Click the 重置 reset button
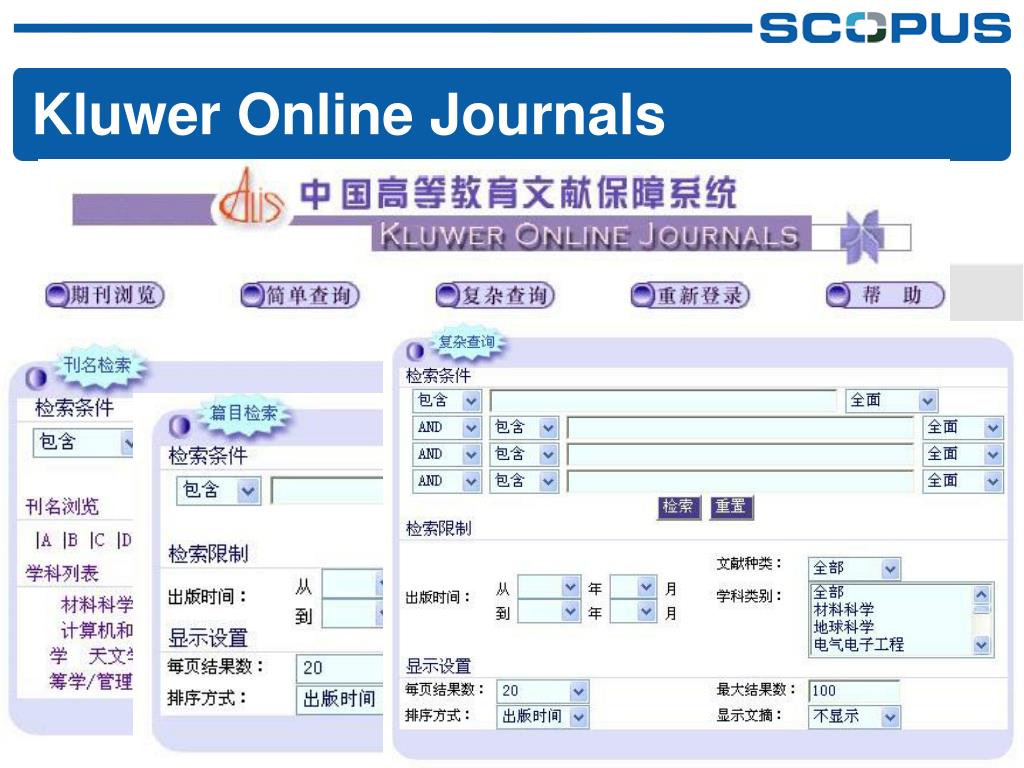1024x768 pixels. 731,507
